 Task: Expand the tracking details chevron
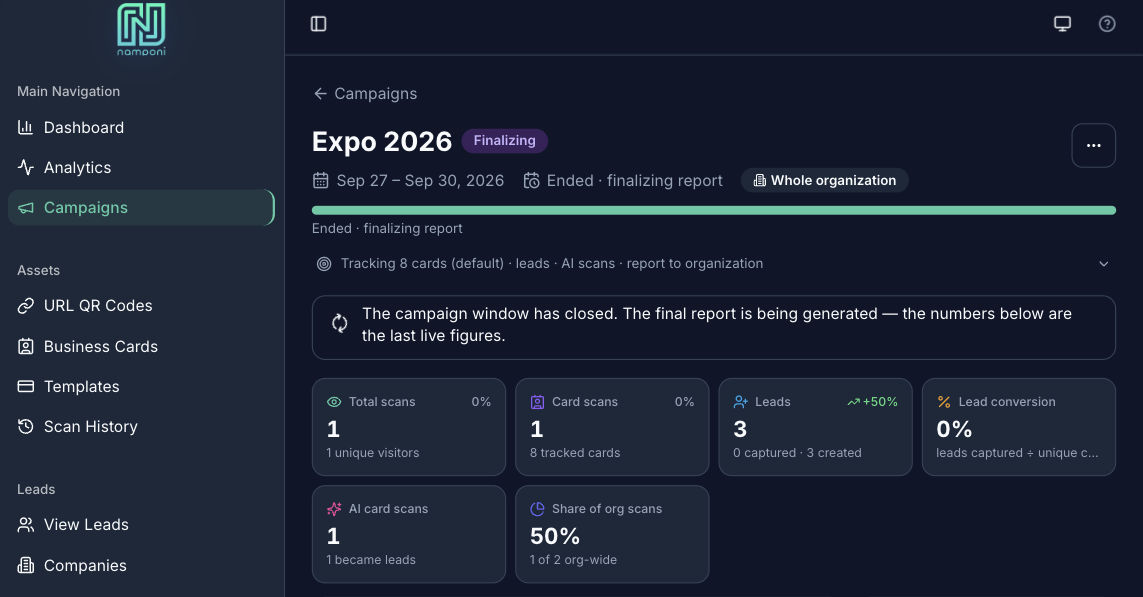click(1104, 264)
